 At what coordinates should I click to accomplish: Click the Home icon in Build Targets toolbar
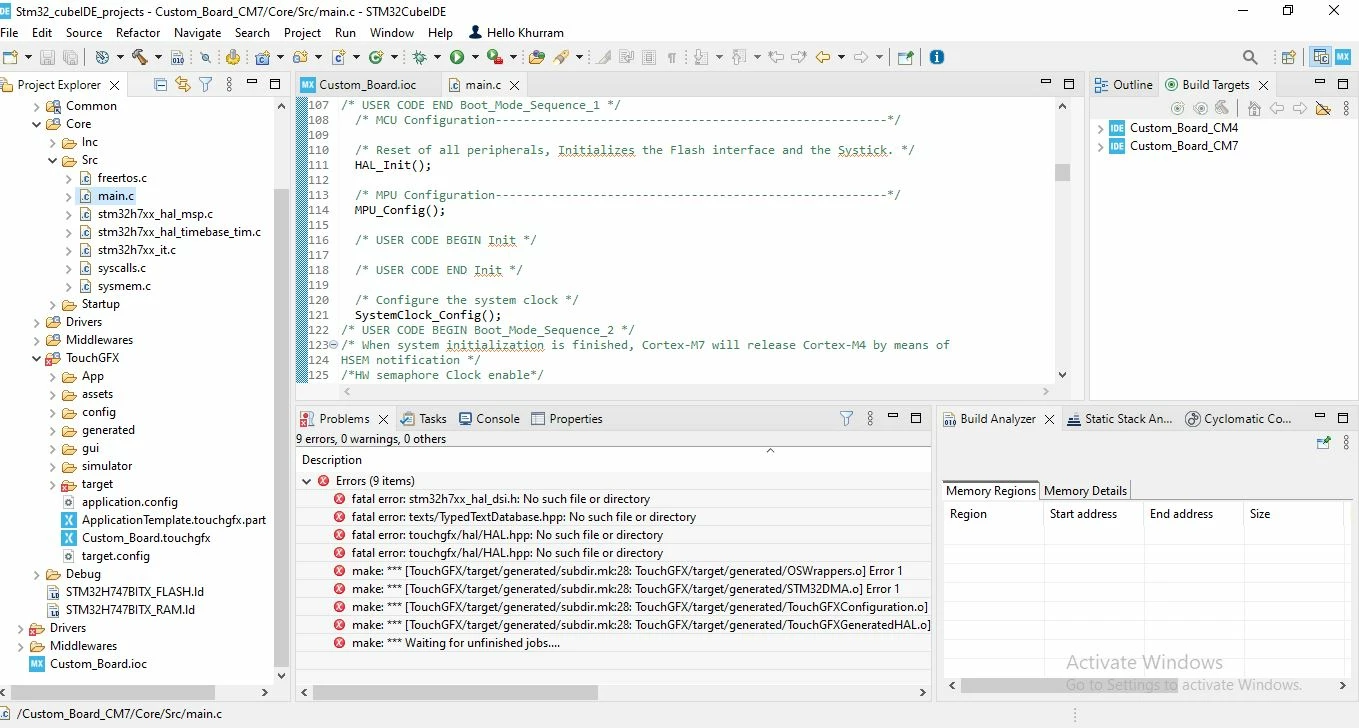[1254, 108]
